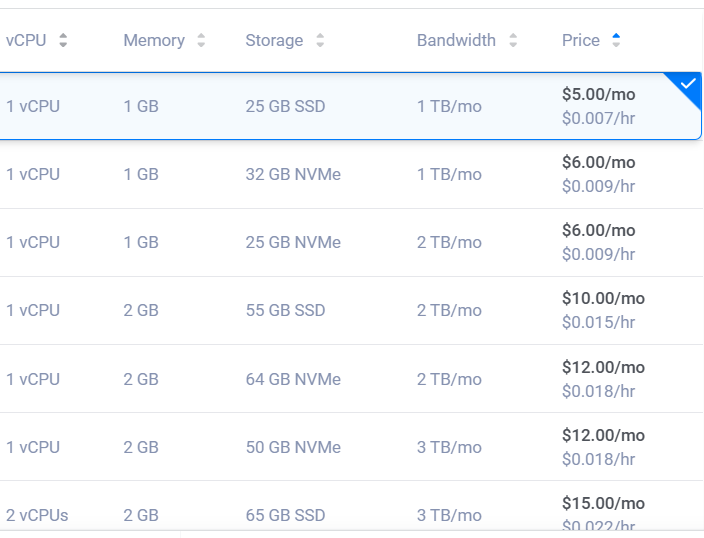Click the blue checkmark badge on the selected plan
This screenshot has width=704, height=538.
688,85
